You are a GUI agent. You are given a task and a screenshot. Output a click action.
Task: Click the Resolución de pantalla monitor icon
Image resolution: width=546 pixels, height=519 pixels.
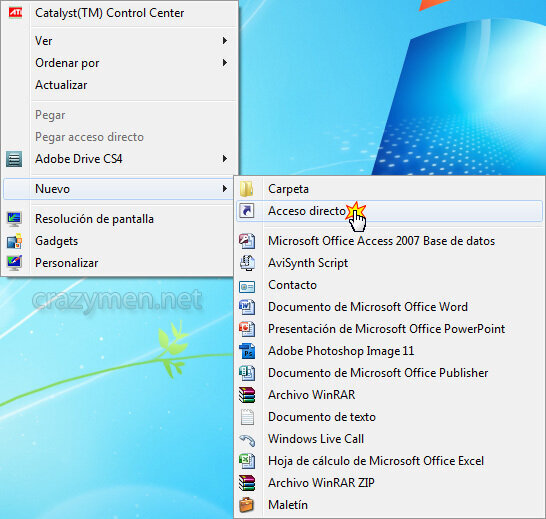(14, 219)
